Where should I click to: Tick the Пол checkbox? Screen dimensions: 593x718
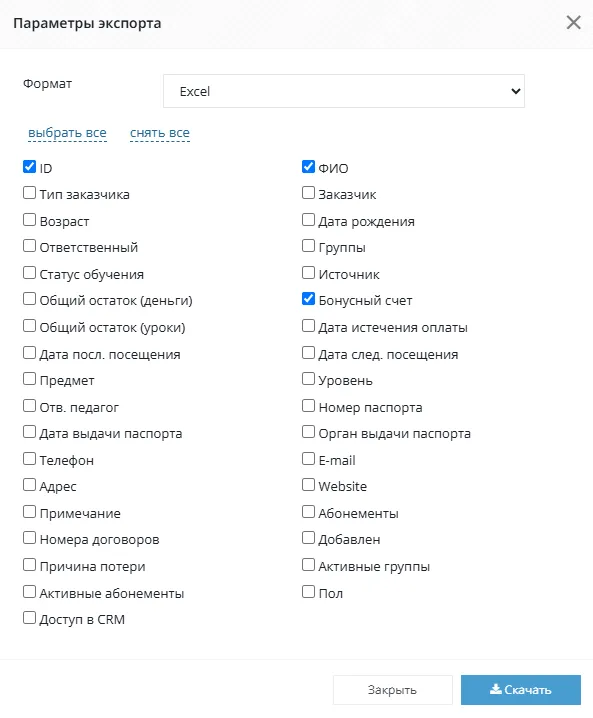pos(309,592)
